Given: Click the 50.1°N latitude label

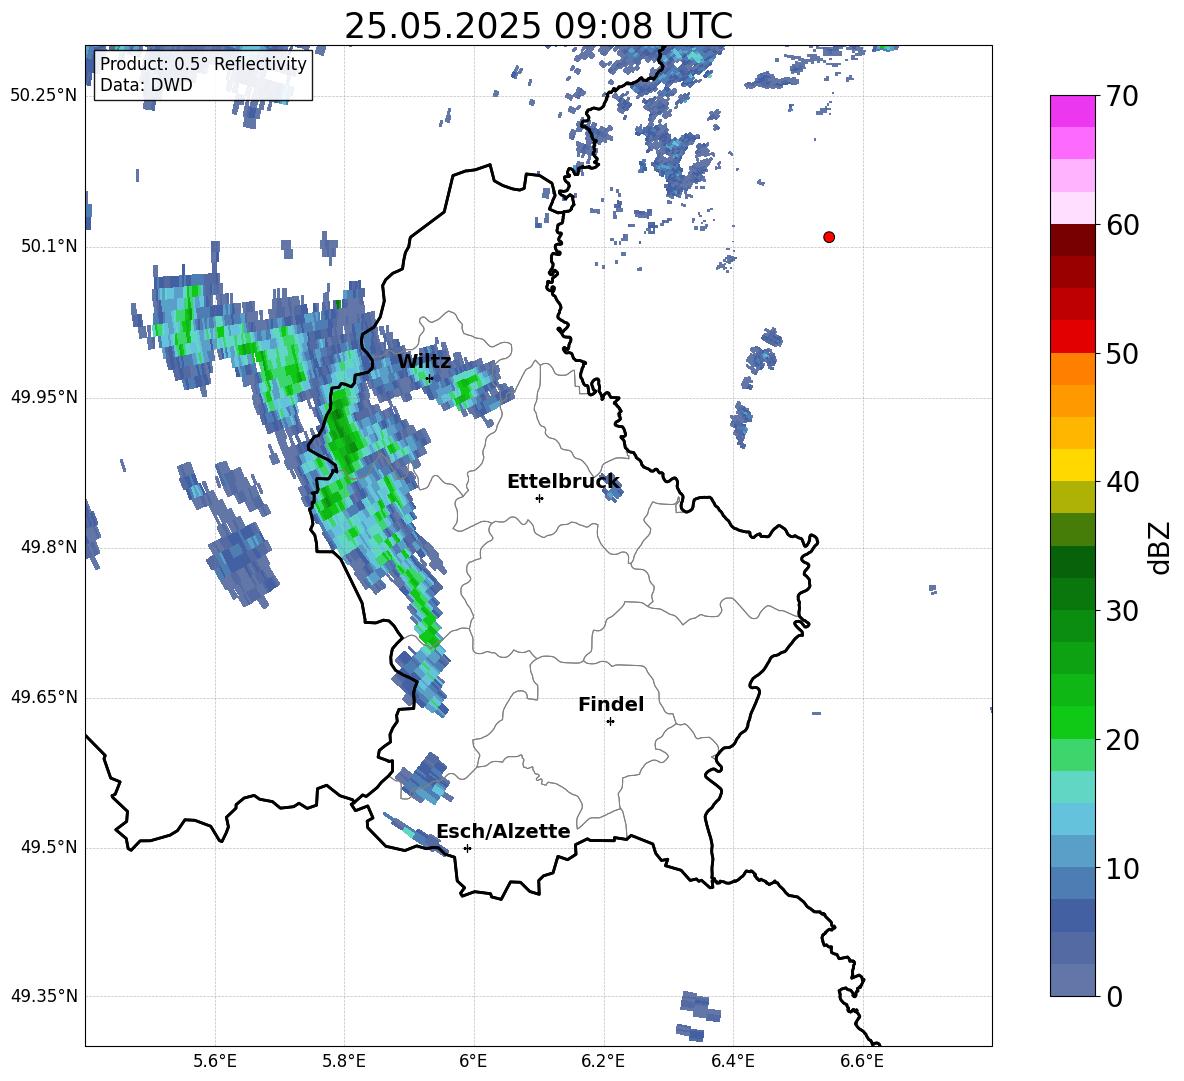Looking at the screenshot, I should click(x=49, y=246).
